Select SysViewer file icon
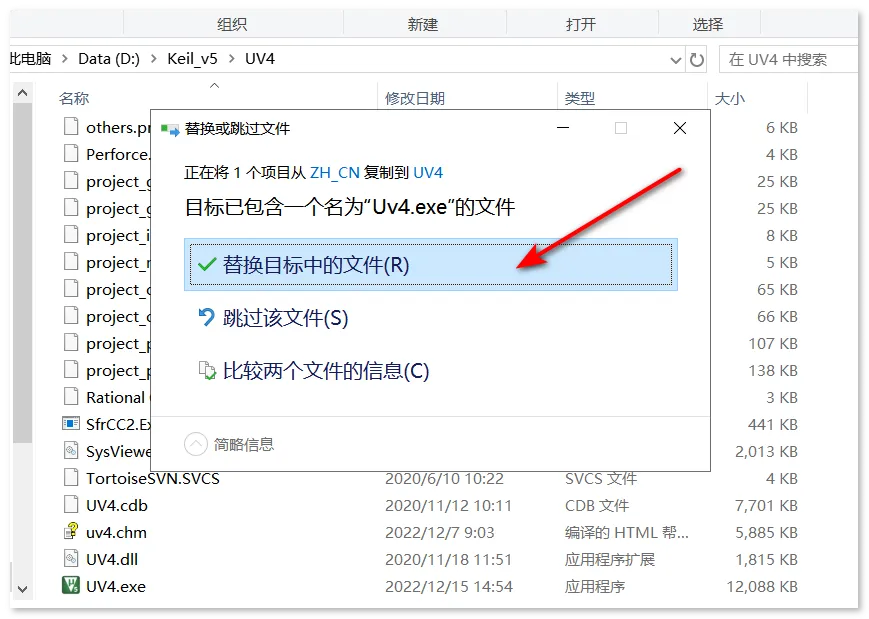The width and height of the screenshot is (869, 619). tap(71, 451)
